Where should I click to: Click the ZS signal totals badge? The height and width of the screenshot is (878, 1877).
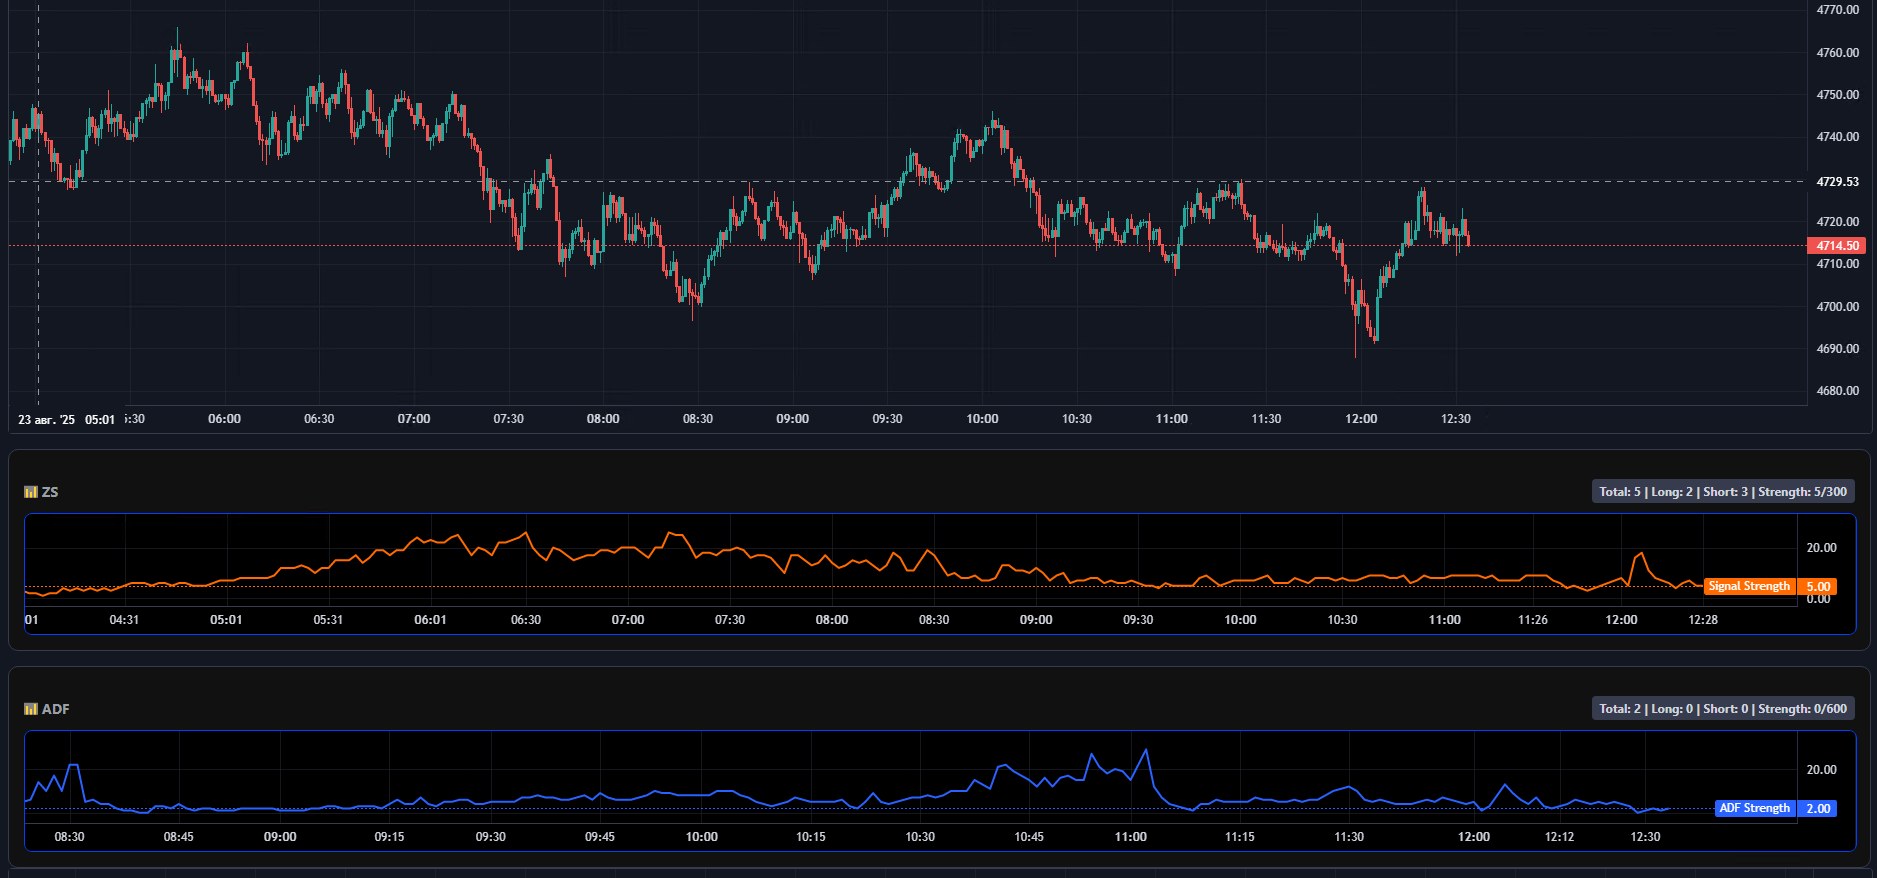tap(1722, 492)
